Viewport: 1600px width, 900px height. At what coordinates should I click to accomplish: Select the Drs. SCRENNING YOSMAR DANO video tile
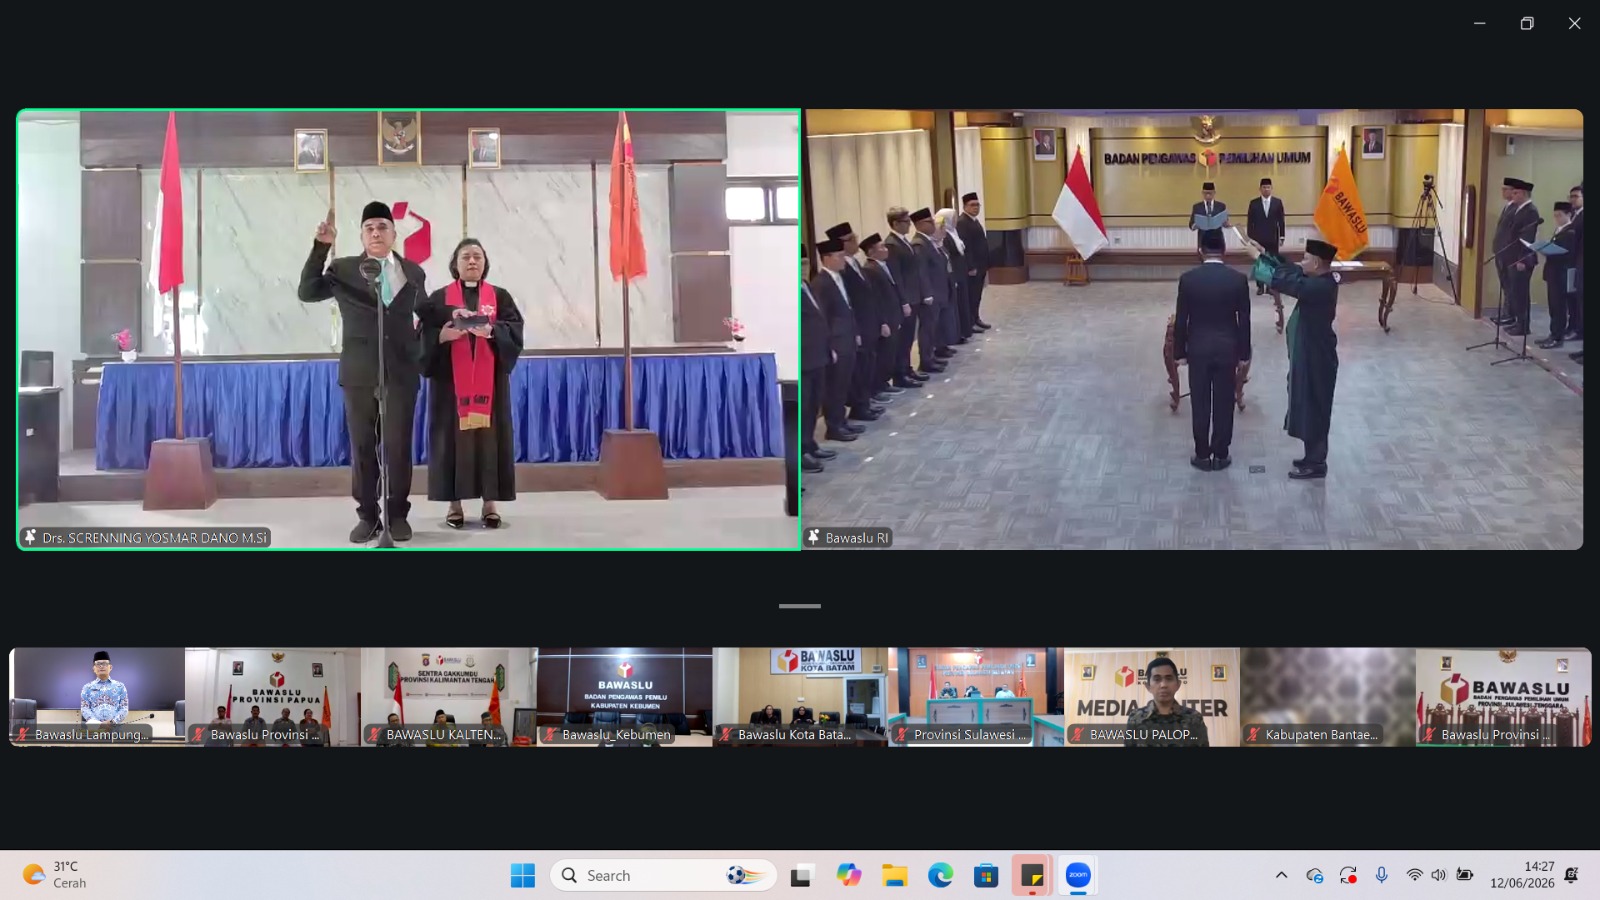coord(409,329)
